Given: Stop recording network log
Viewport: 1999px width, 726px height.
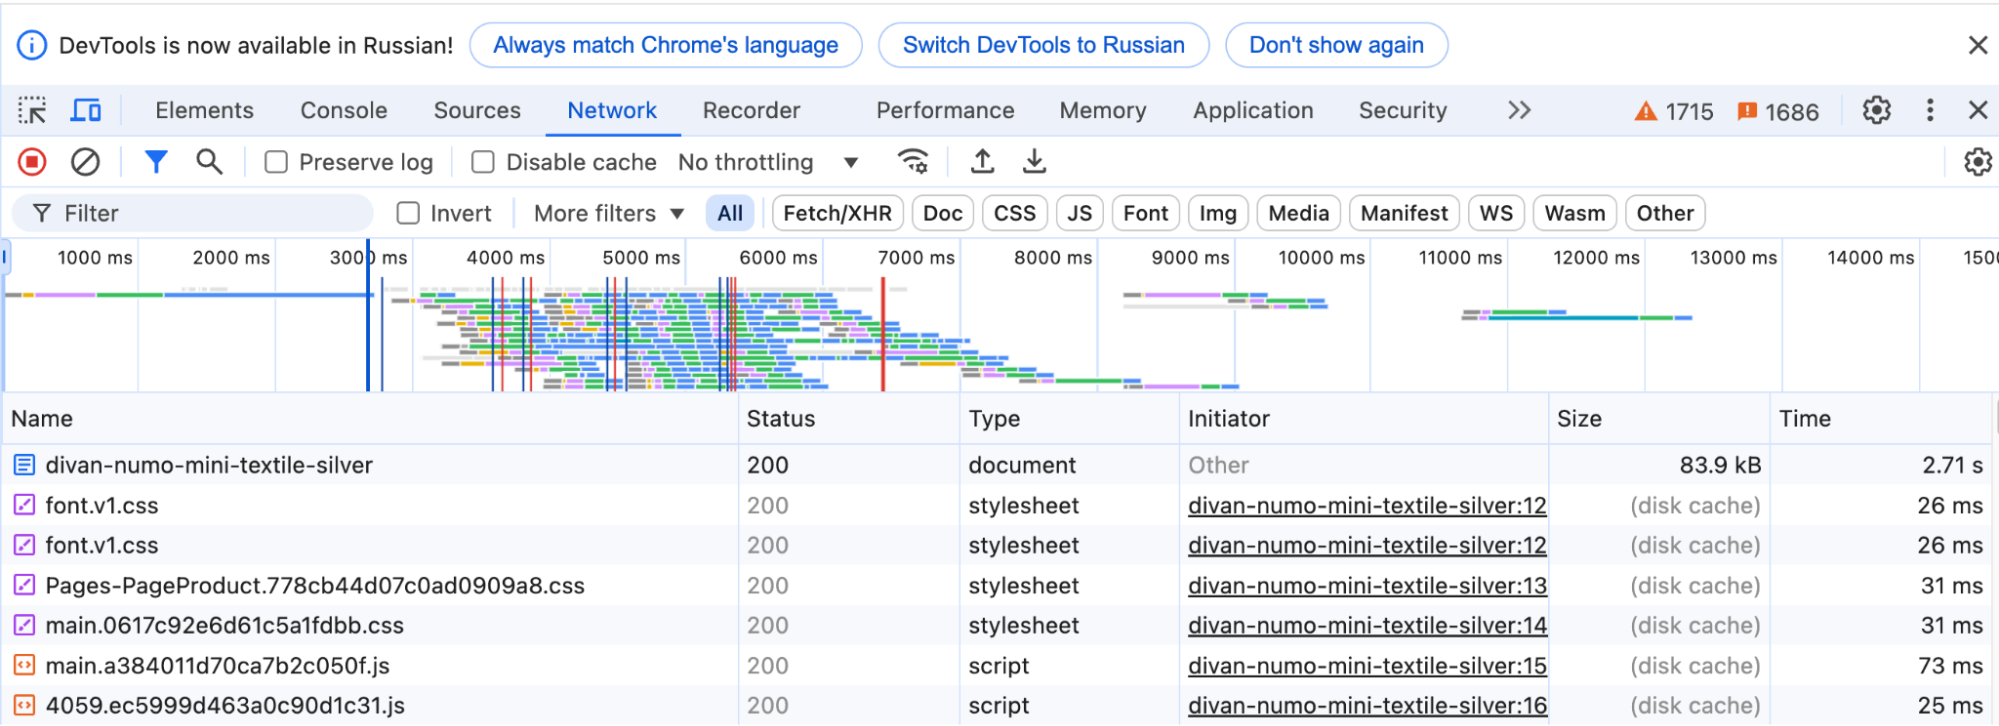Looking at the screenshot, I should coord(32,162).
